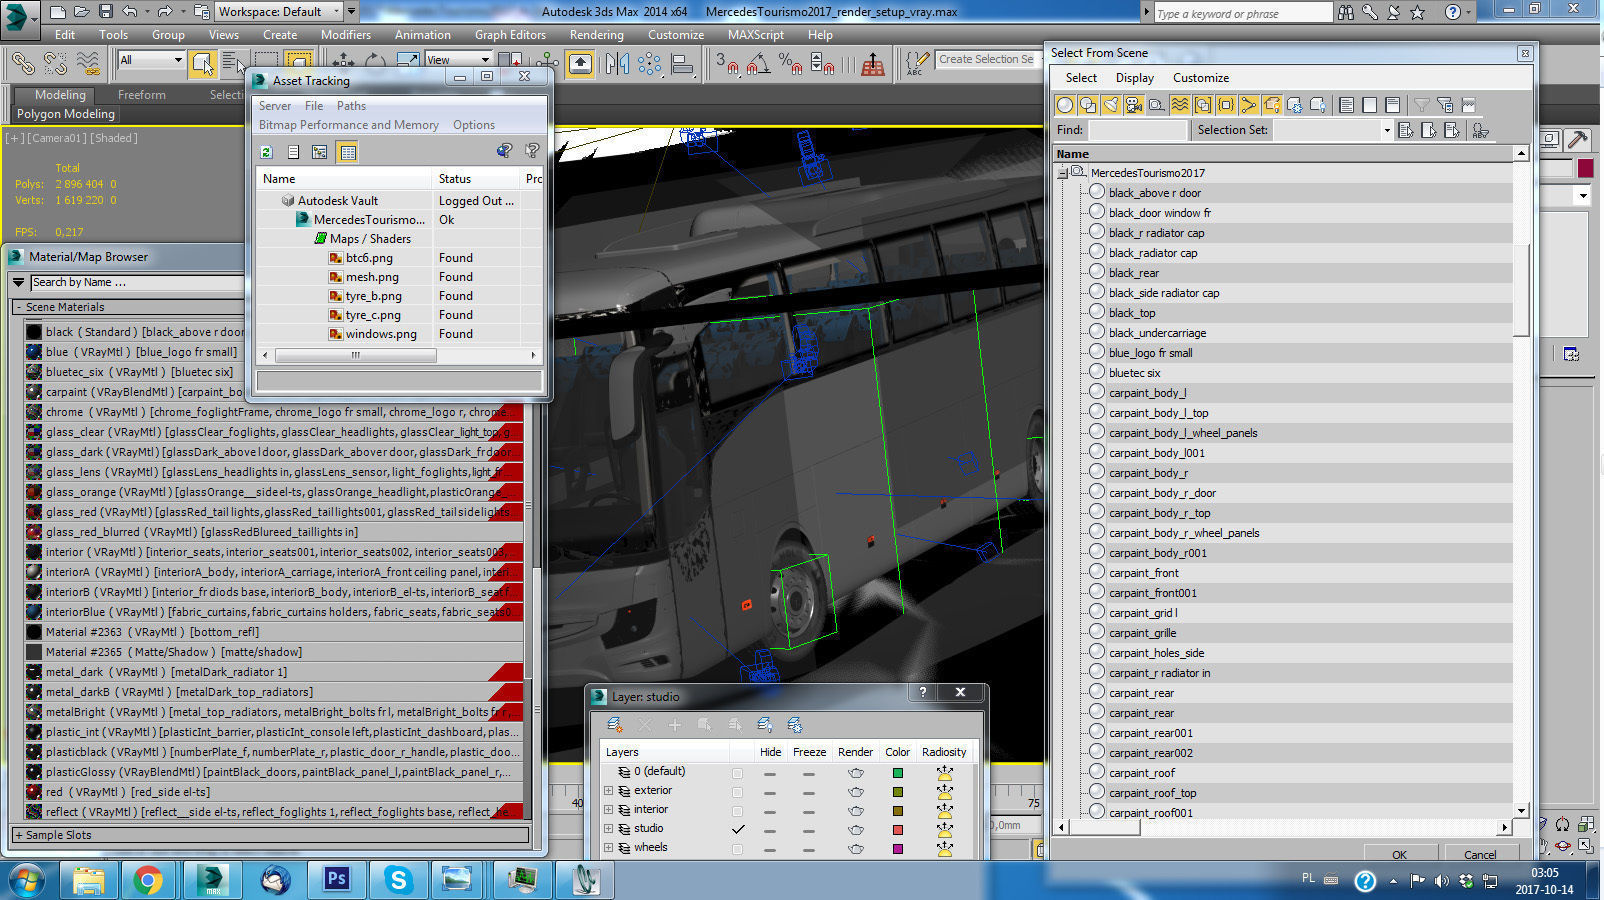
Task: Change the 0 (default) layer color swatch
Action: [x=897, y=773]
